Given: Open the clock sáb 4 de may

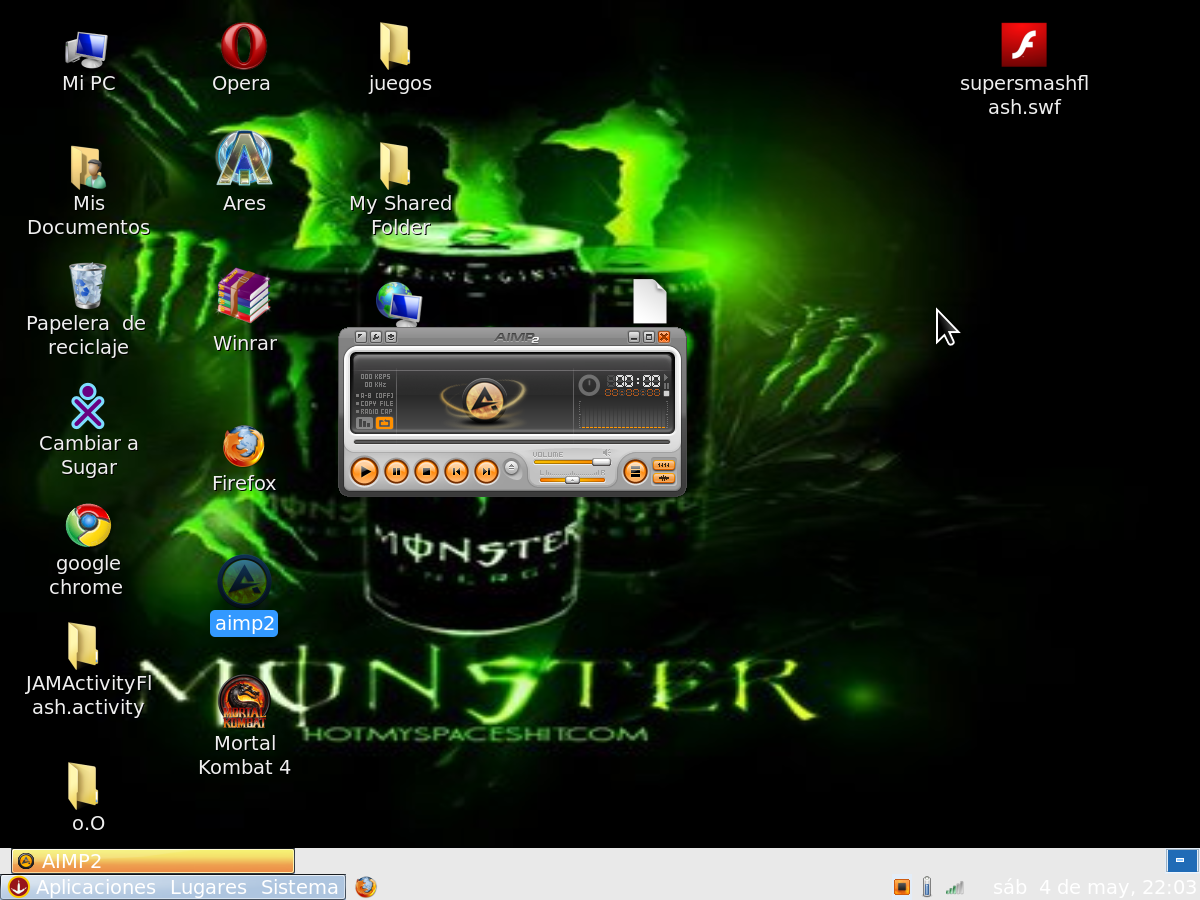Looking at the screenshot, I should pos(1094,887).
